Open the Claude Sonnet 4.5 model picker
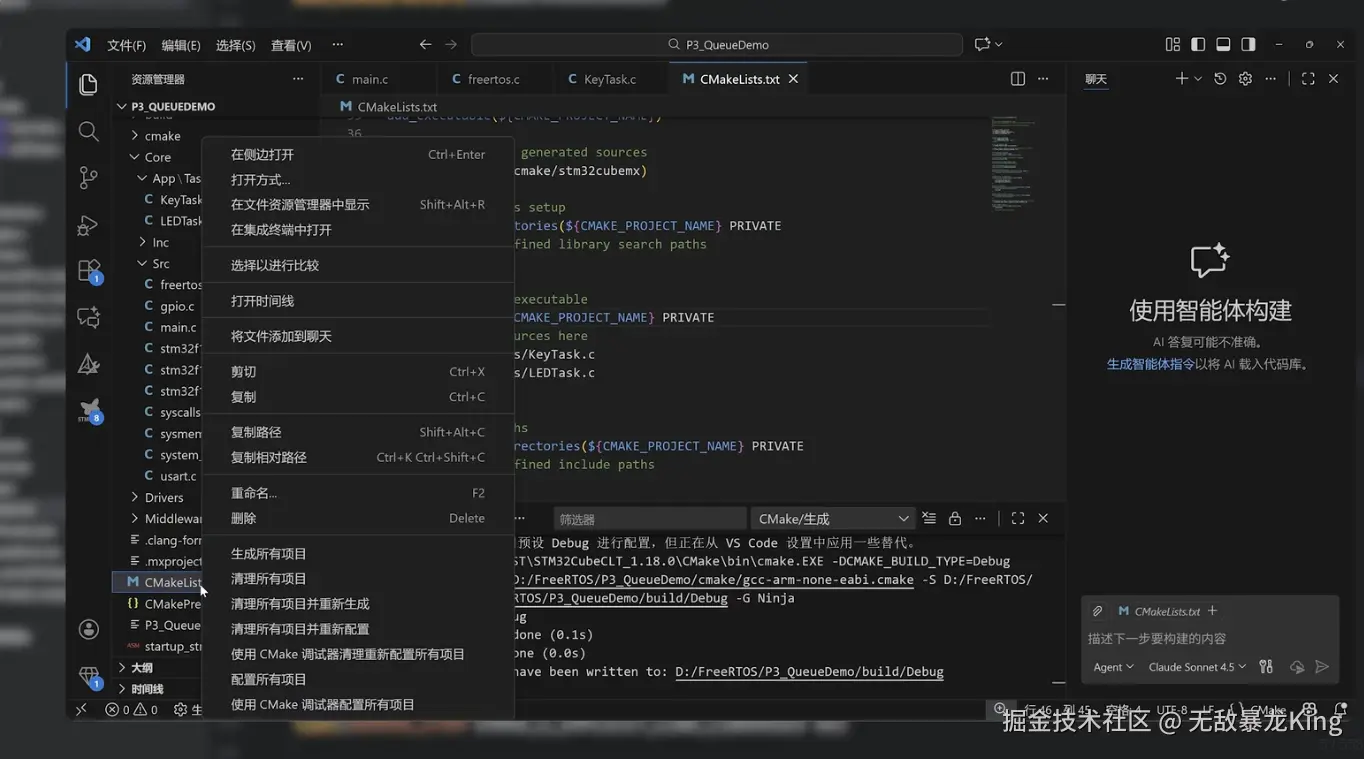This screenshot has width=1364, height=759. click(x=1198, y=667)
